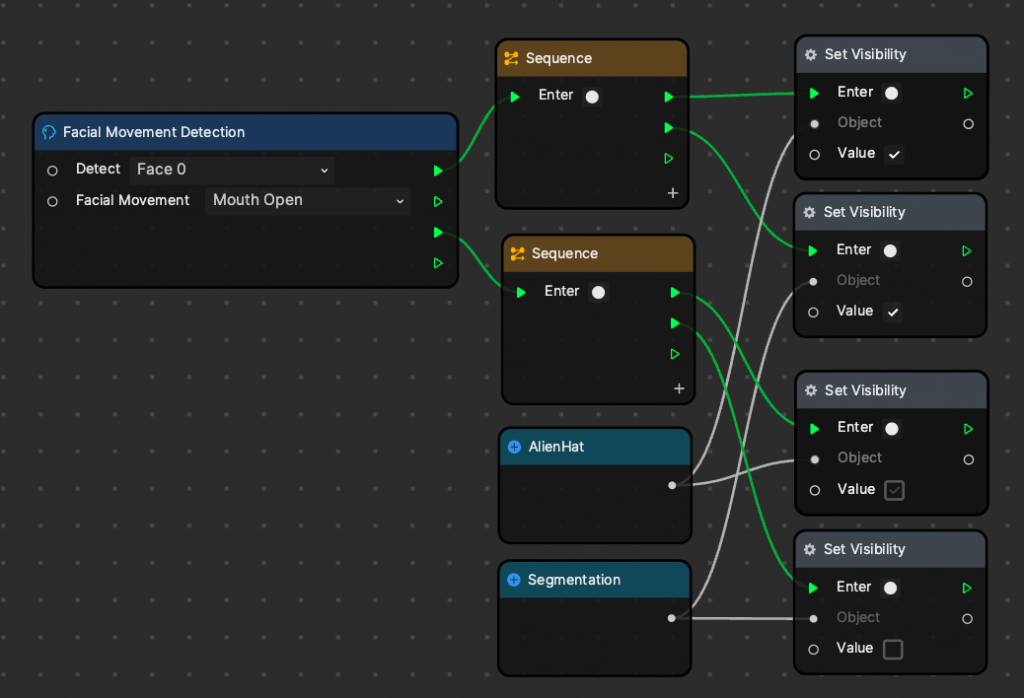Click the Object input port on top Set Visibility
The image size is (1024, 698).
(814, 124)
